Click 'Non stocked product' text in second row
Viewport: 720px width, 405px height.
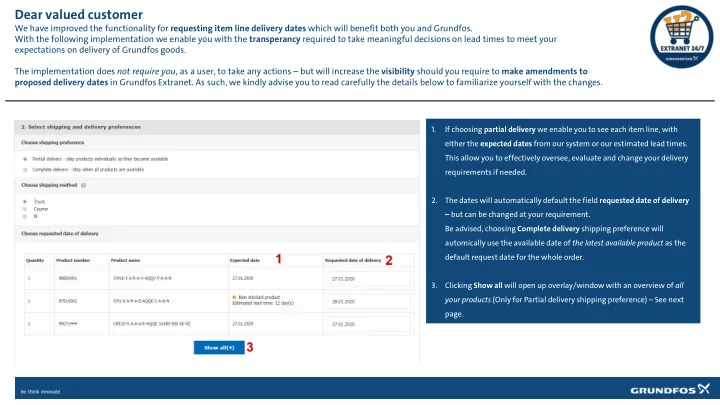(259, 298)
